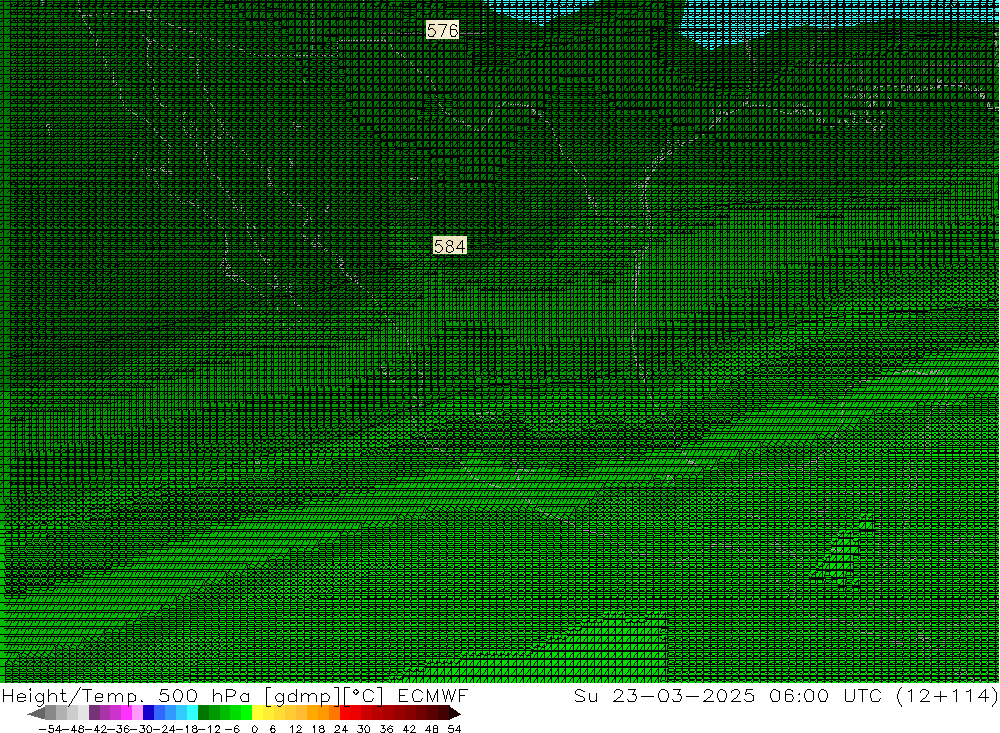This screenshot has height=733, width=1000.
Task: Click the gray left arrow of color scale
Action: click(x=36, y=713)
